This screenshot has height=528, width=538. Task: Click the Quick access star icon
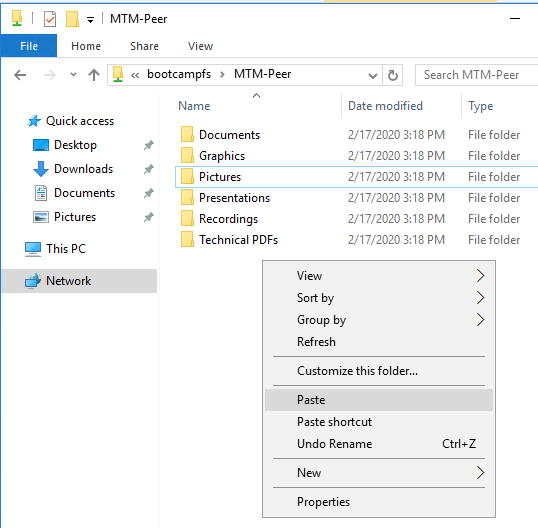(34, 121)
